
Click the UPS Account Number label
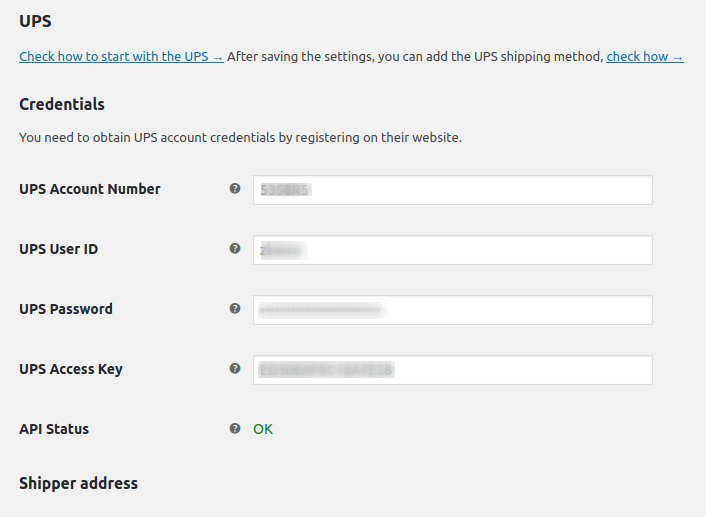90,189
